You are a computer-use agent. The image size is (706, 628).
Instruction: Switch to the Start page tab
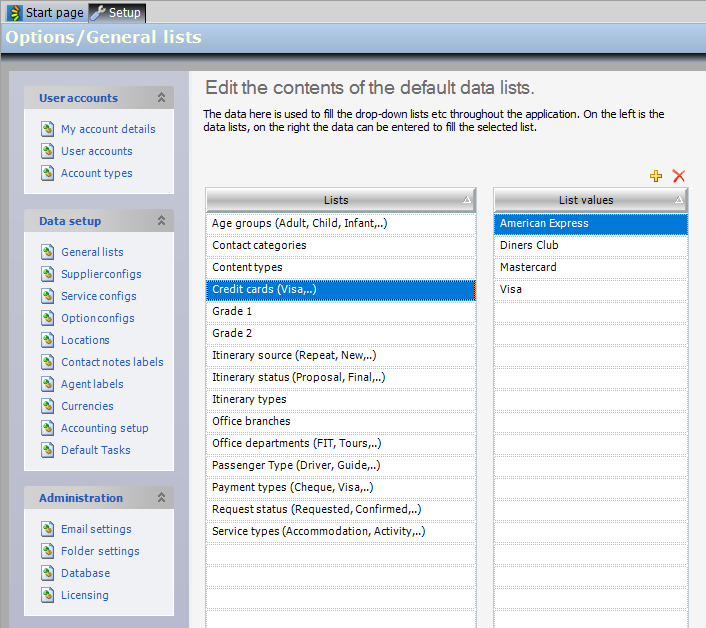pos(45,12)
